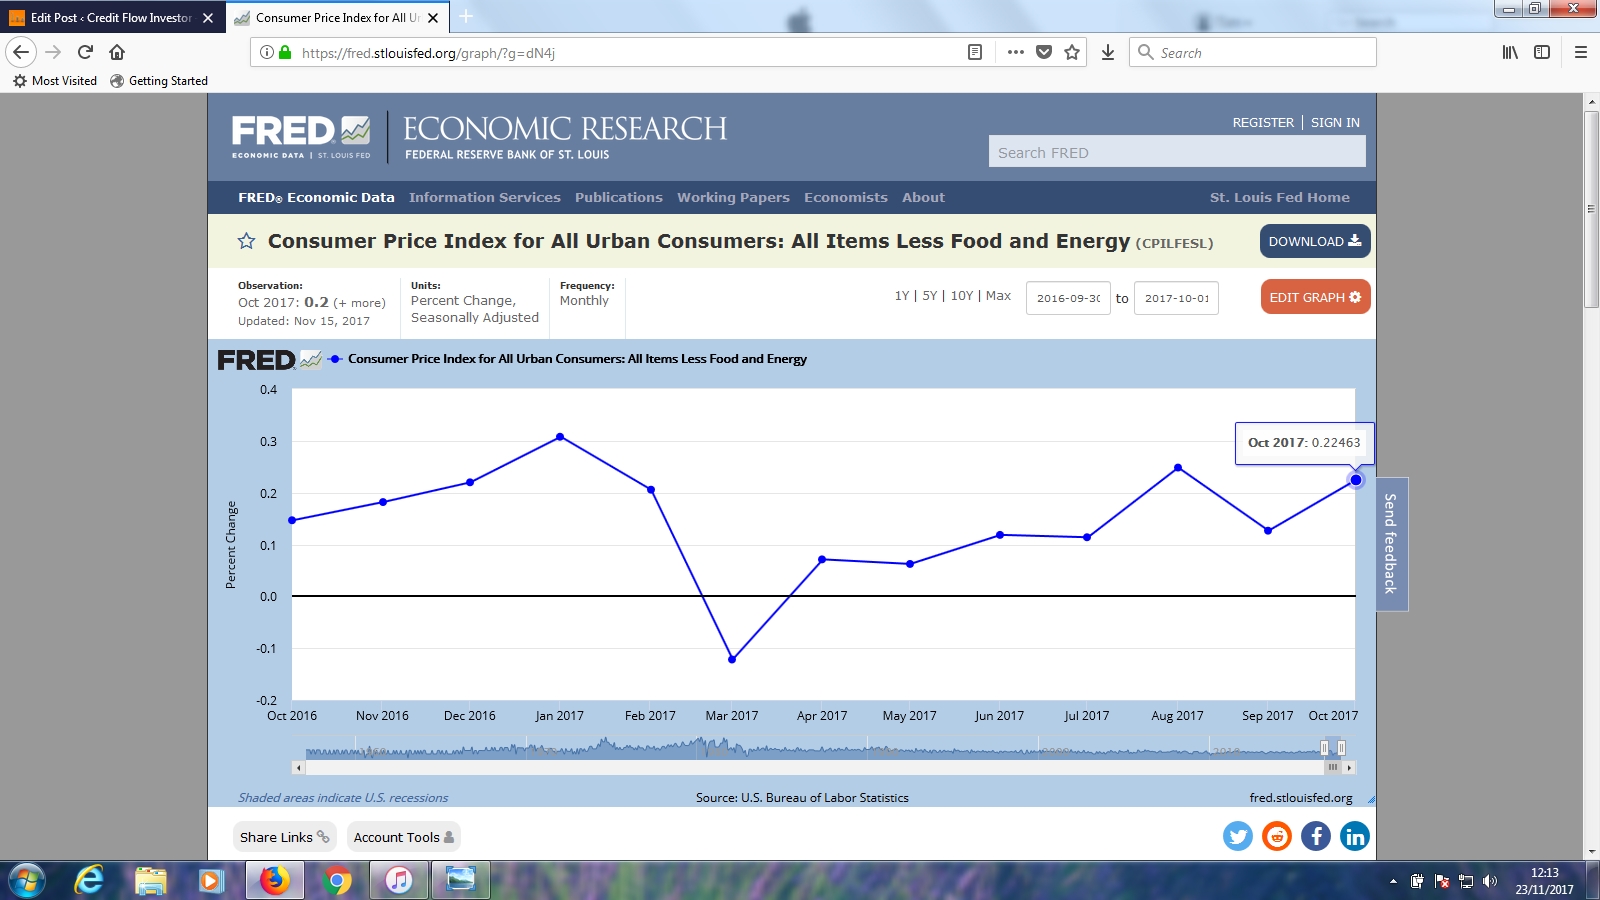Share the graph on Reddit
1600x900 pixels.
tap(1277, 836)
